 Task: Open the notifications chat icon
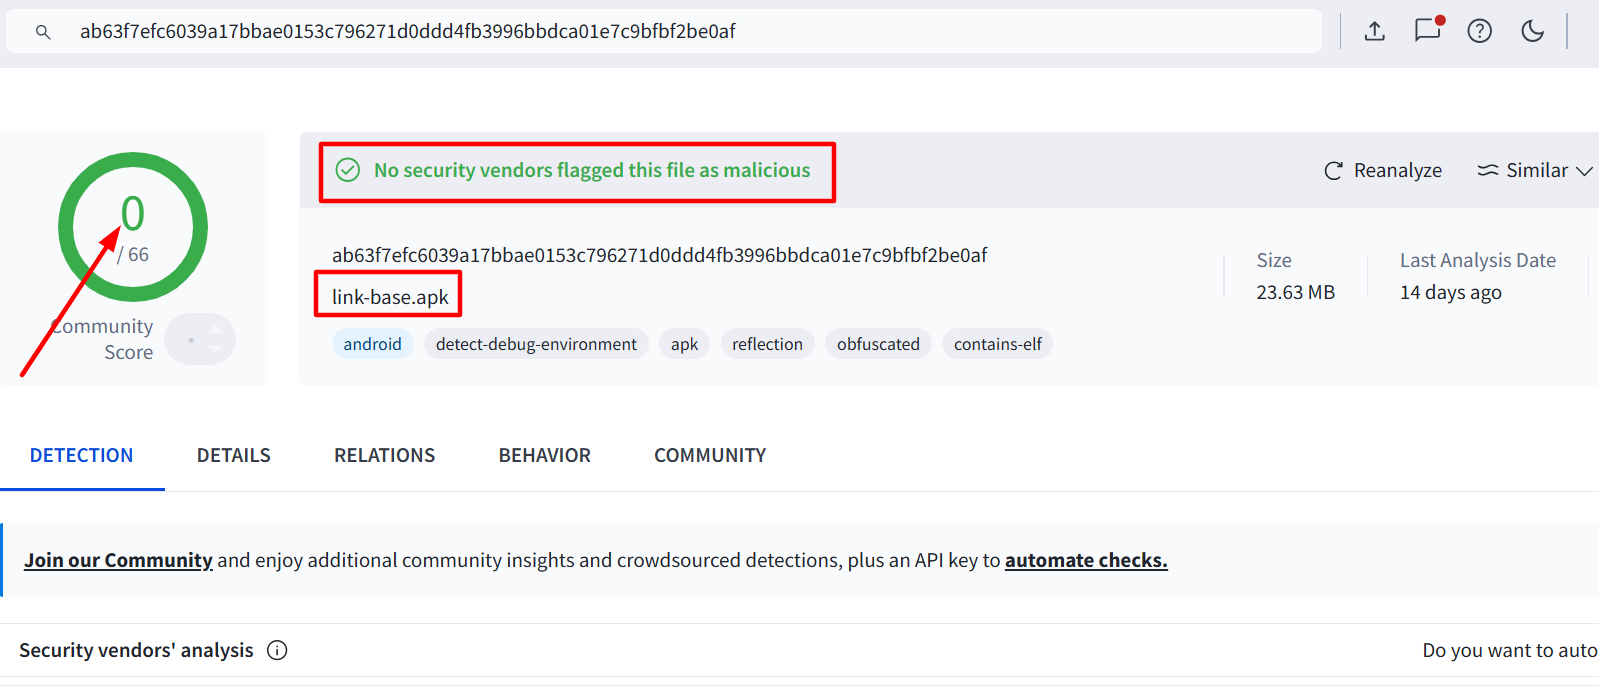[1428, 29]
